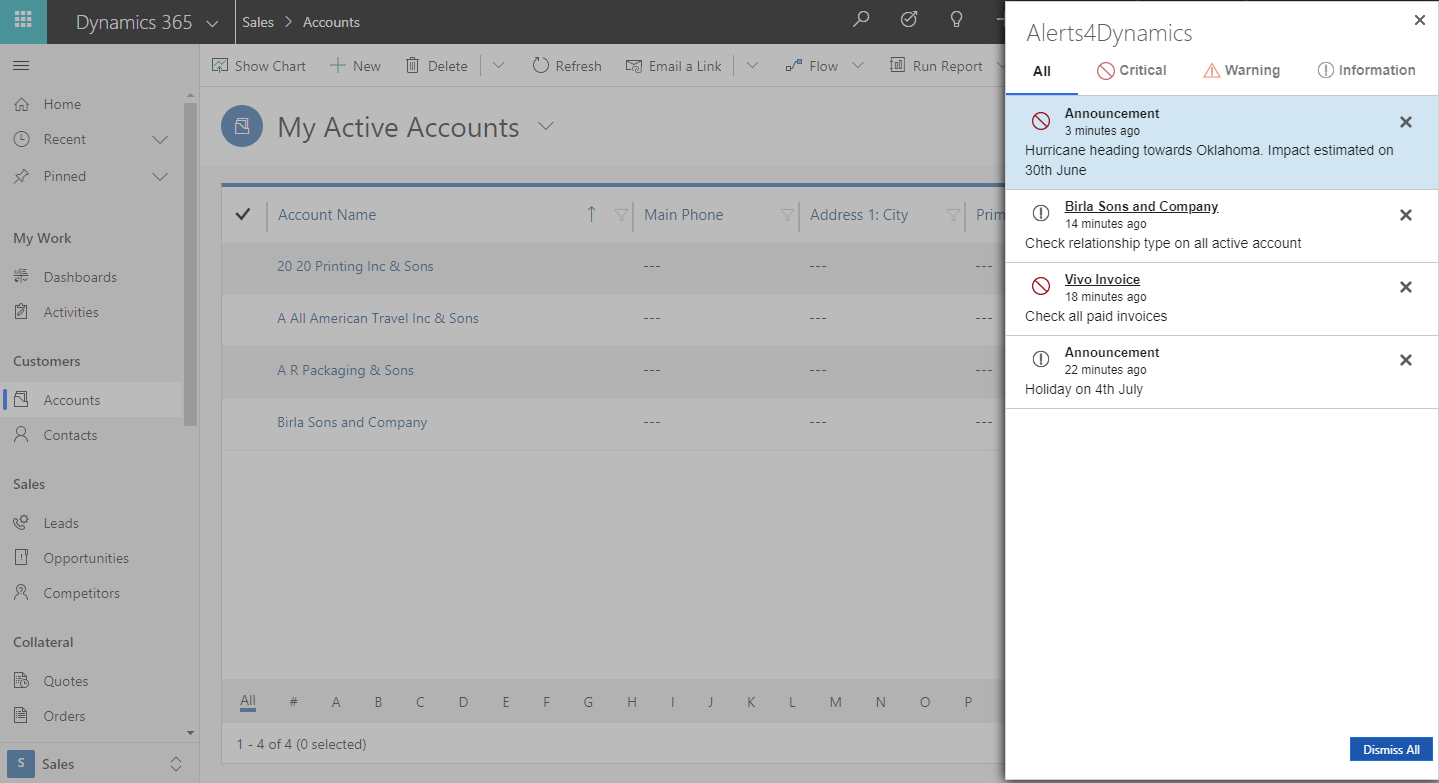Screen dimensions: 1439x783
Task: Open the Flow command
Action: 811,66
